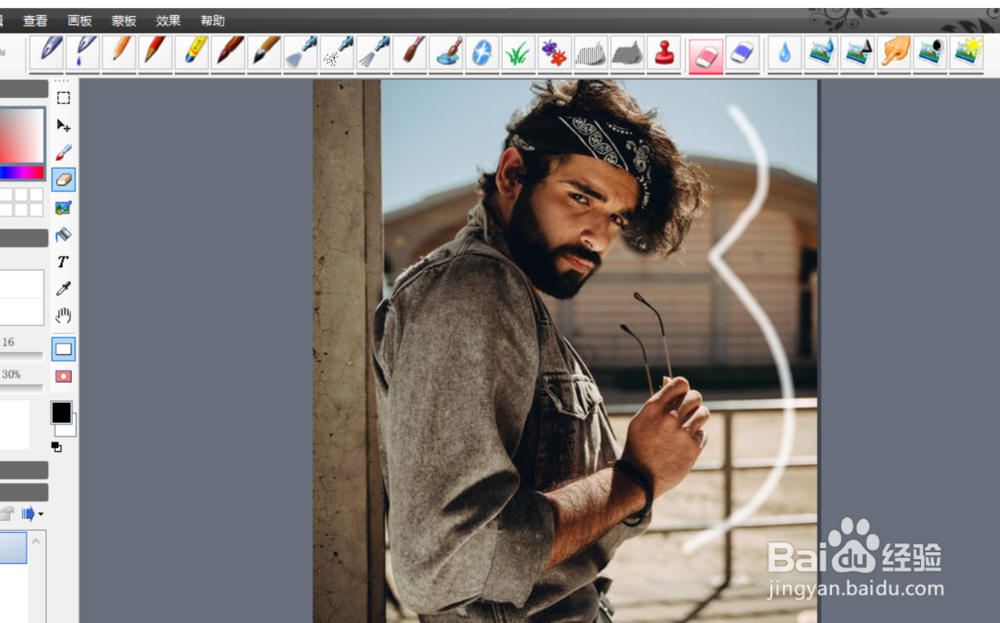The height and width of the screenshot is (623, 1000).
Task: Open the black foreground color swatch
Action: tap(61, 413)
